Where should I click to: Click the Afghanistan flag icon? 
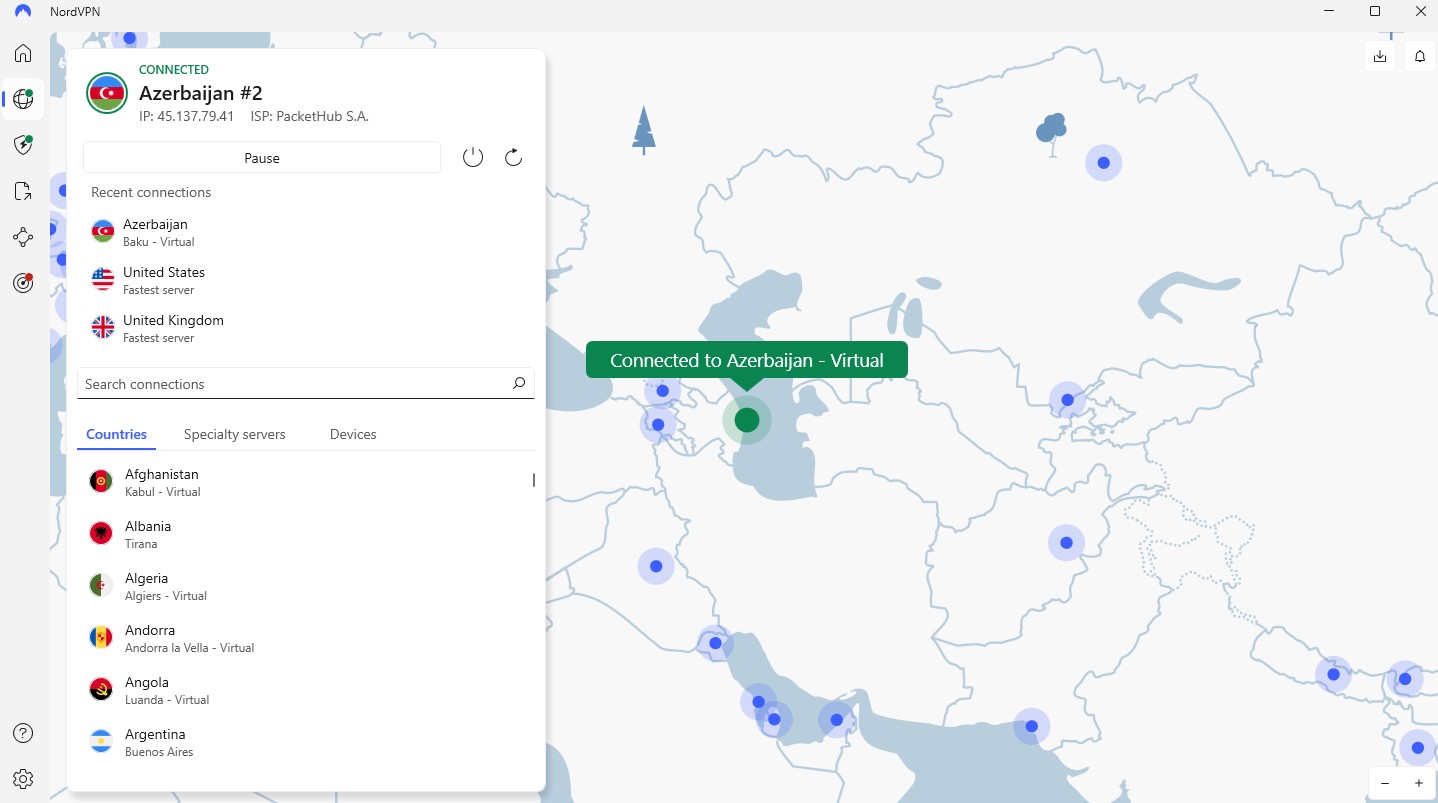(x=101, y=482)
